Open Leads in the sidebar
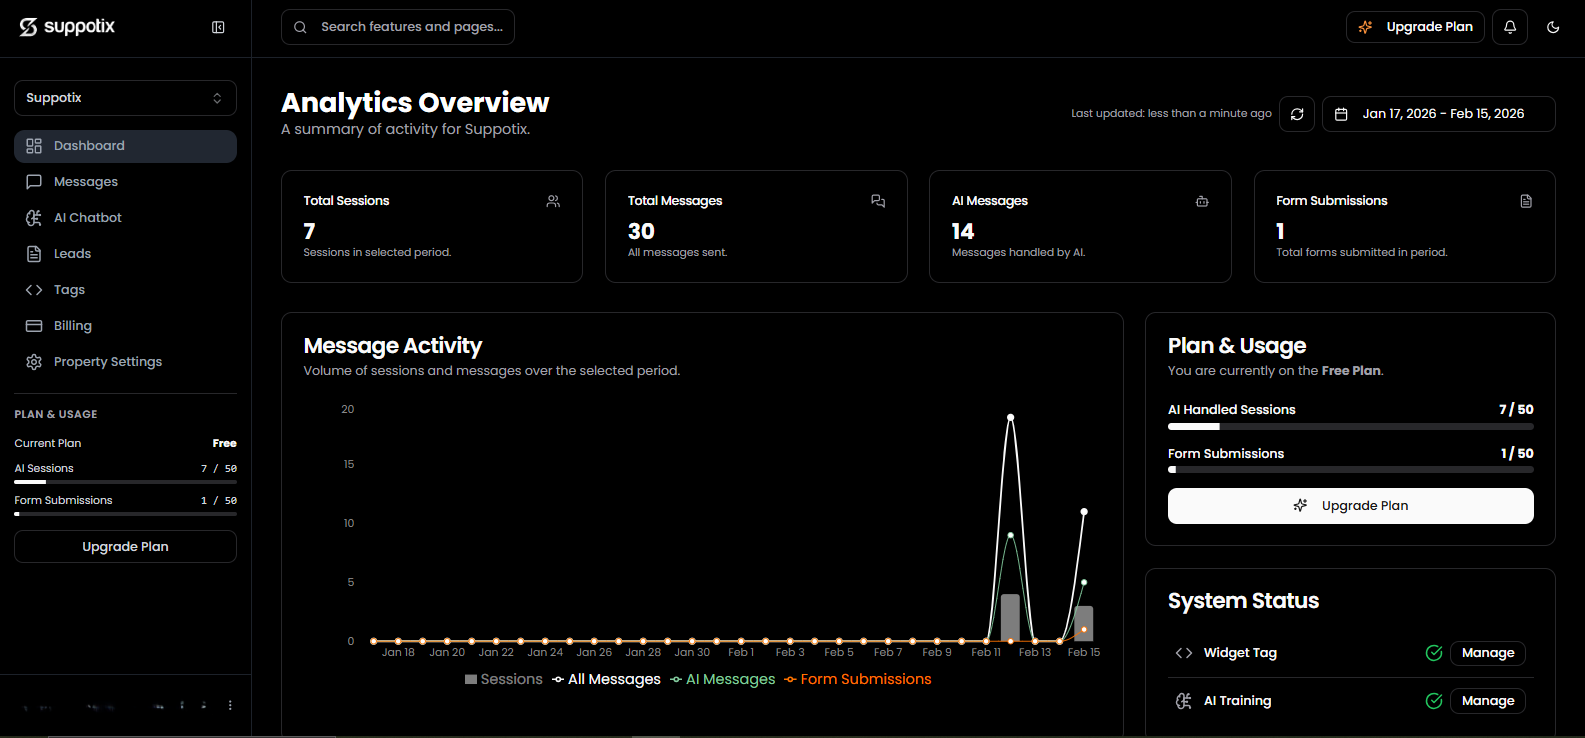The width and height of the screenshot is (1585, 738). [x=125, y=254]
